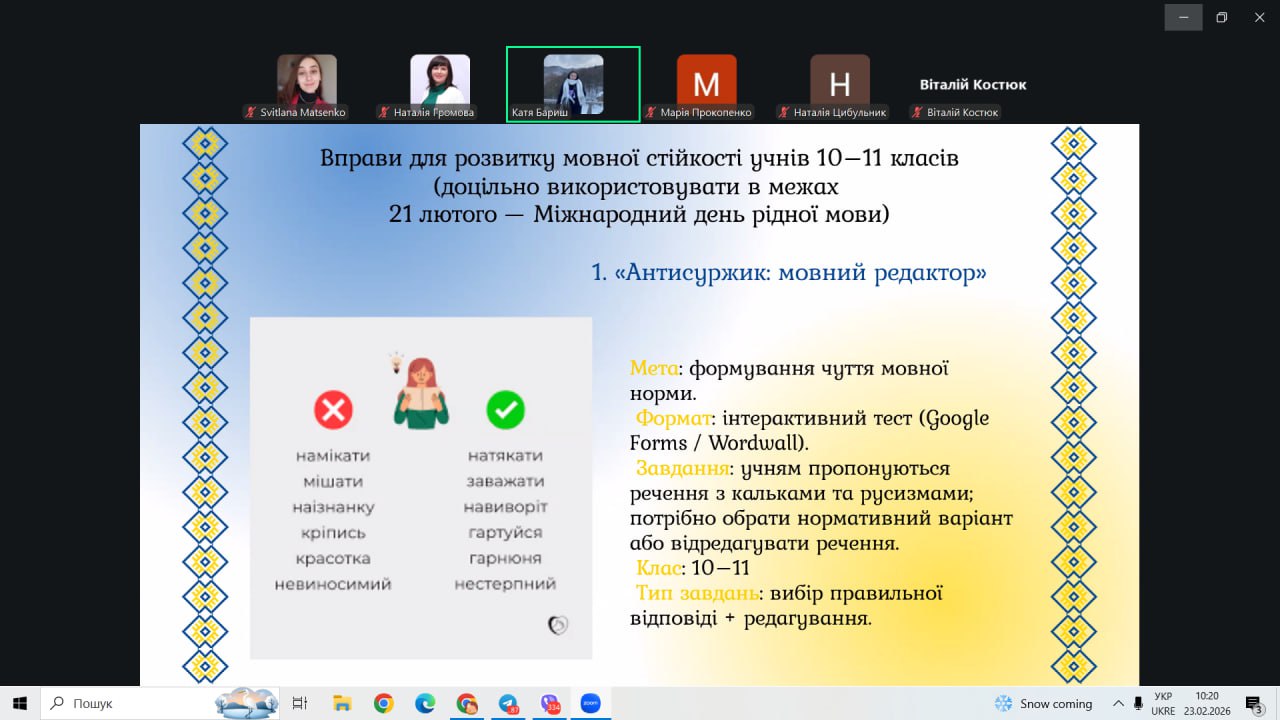Open the Snow coming weather widget
Screen dimensions: 1280x720
[1043, 703]
